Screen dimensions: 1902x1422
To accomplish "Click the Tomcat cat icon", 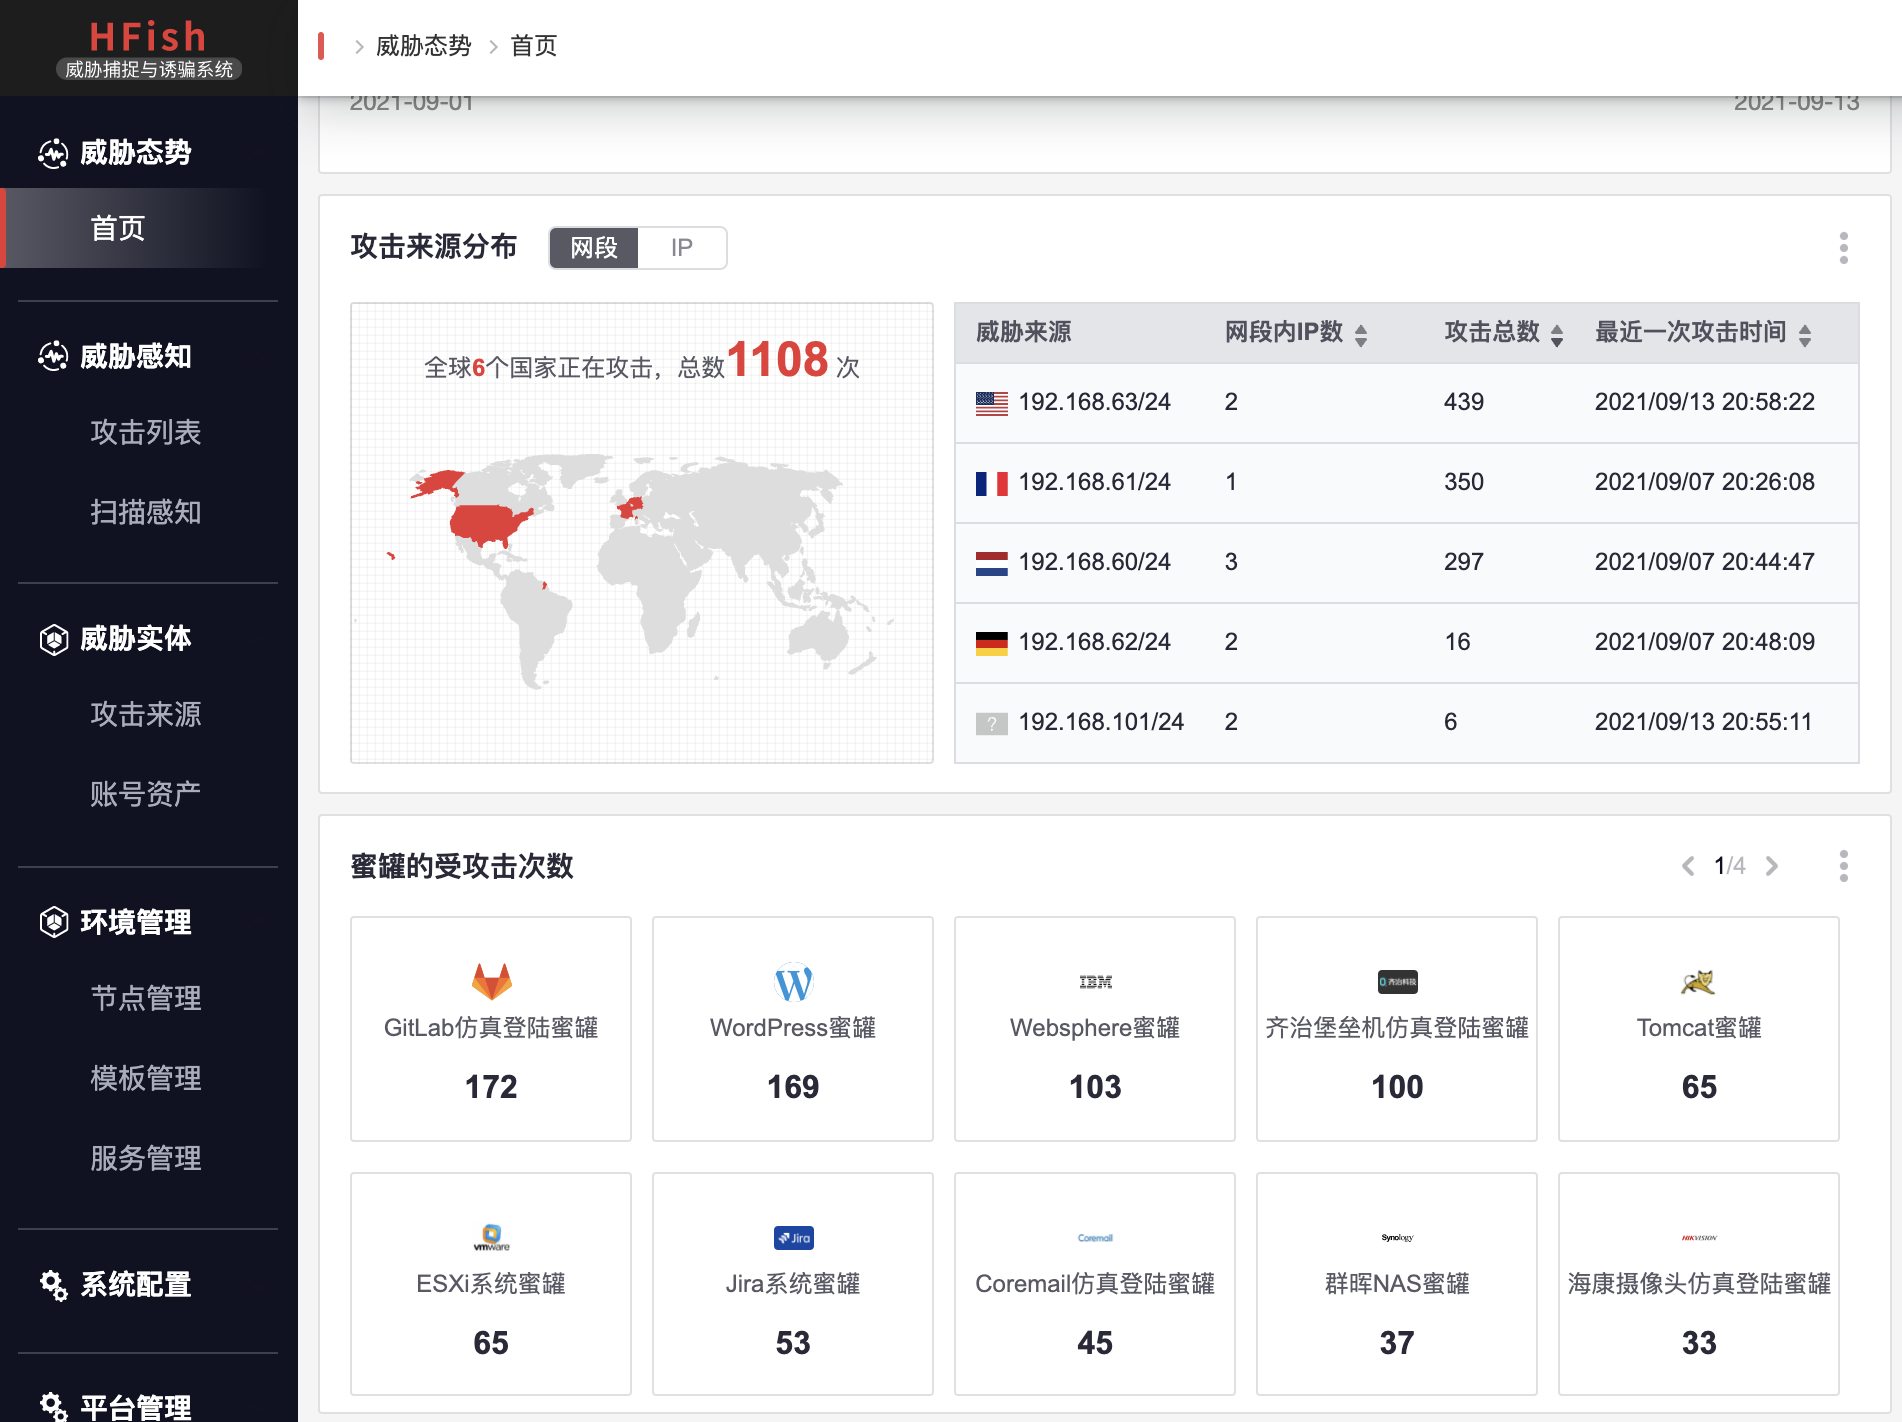I will [x=1698, y=982].
